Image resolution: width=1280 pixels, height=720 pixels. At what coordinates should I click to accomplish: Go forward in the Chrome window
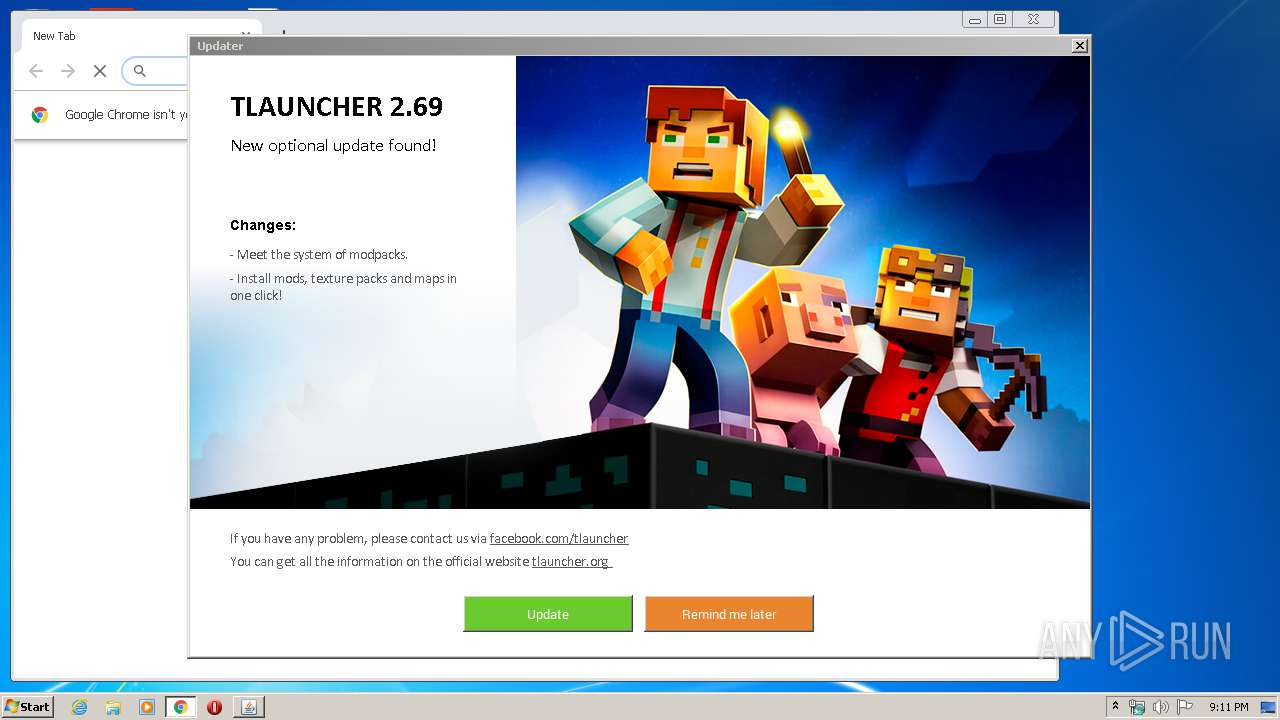click(x=68, y=70)
